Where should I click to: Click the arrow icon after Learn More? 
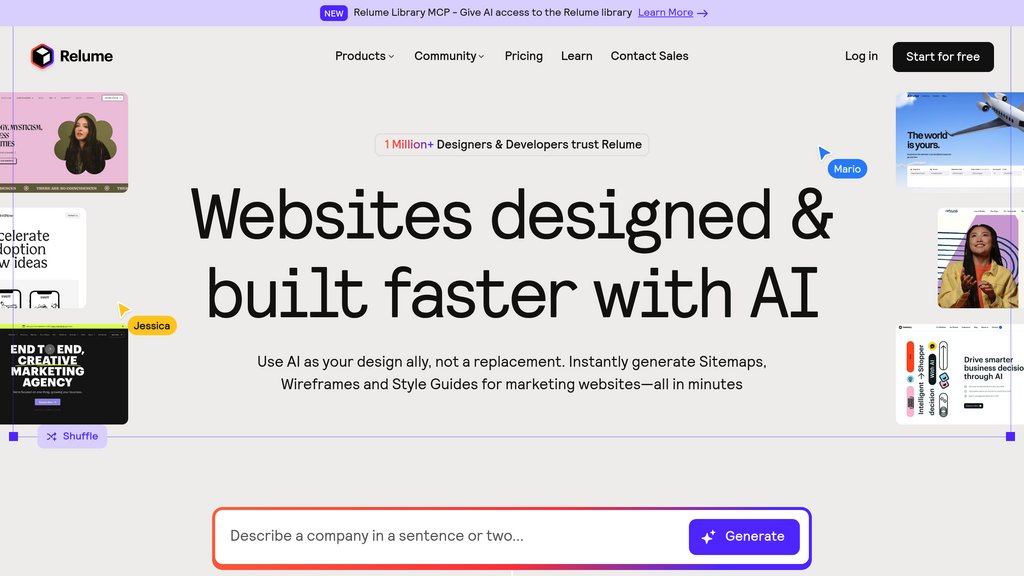(702, 13)
